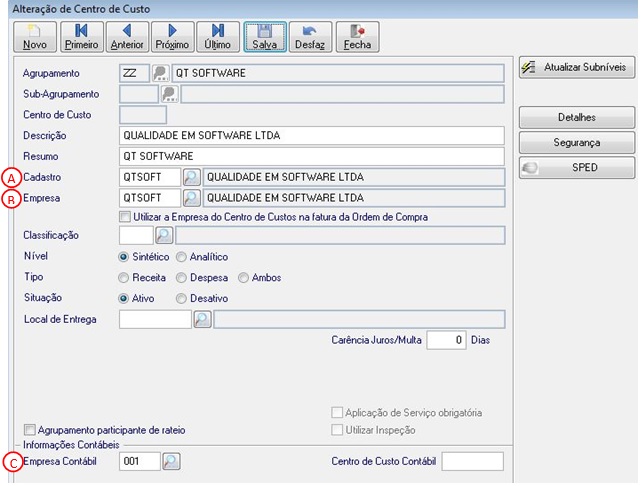Search Local de Entrega with magnifier icon

(202, 319)
